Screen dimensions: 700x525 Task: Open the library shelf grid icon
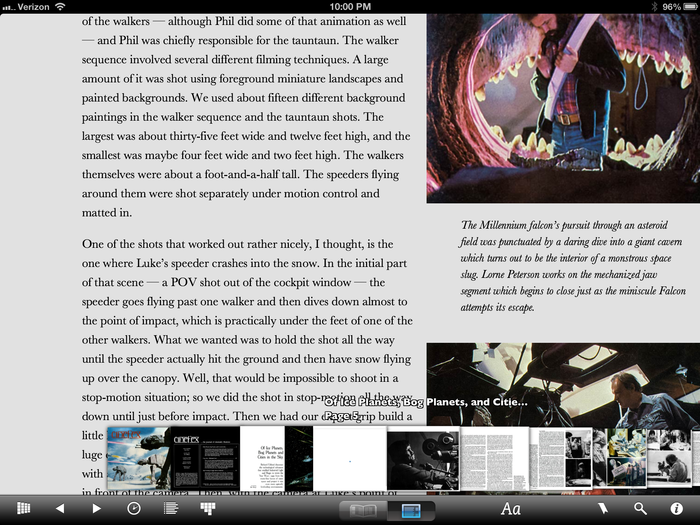(24, 508)
